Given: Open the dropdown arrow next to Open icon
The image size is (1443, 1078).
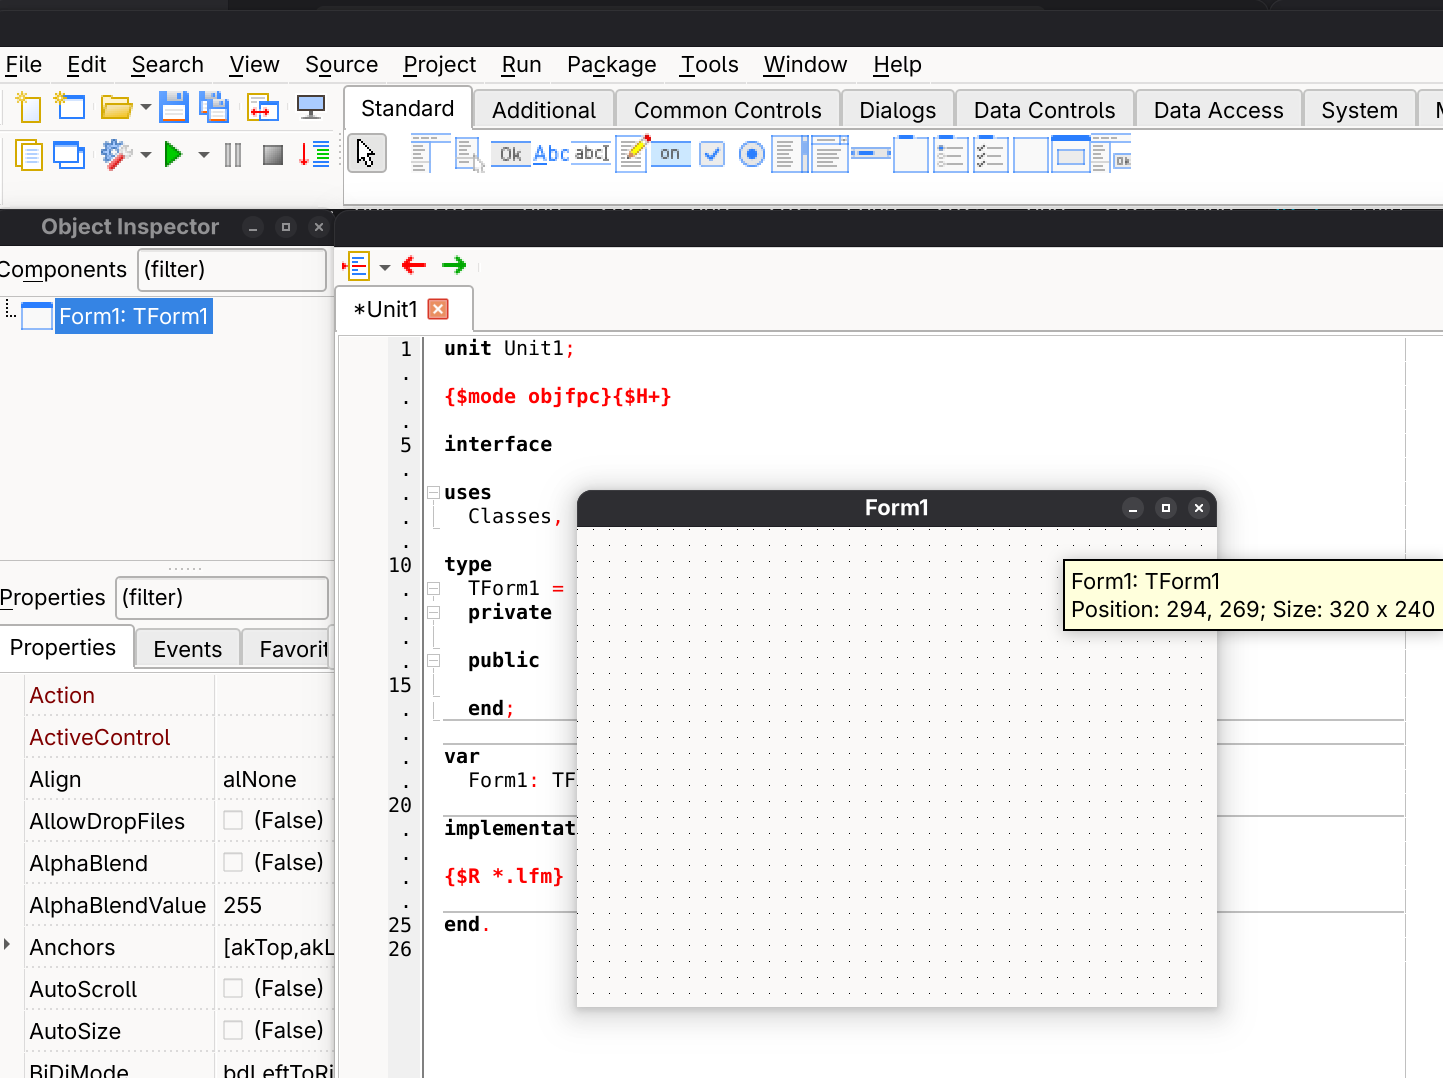Looking at the screenshot, I should [146, 107].
